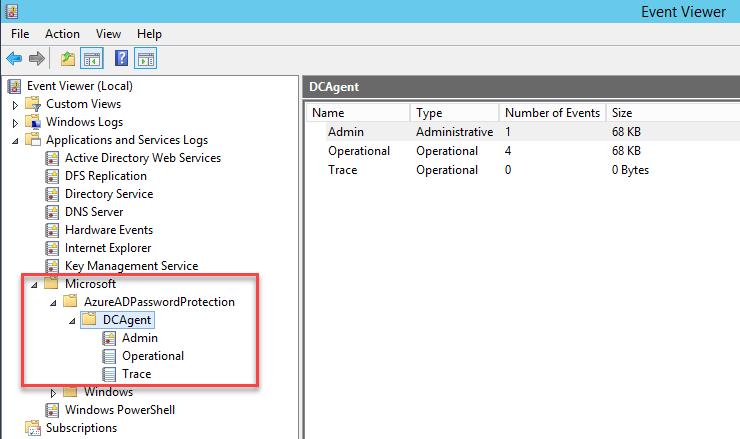740x439 pixels.
Task: Click the event count '4' cell
Action: click(x=508, y=151)
